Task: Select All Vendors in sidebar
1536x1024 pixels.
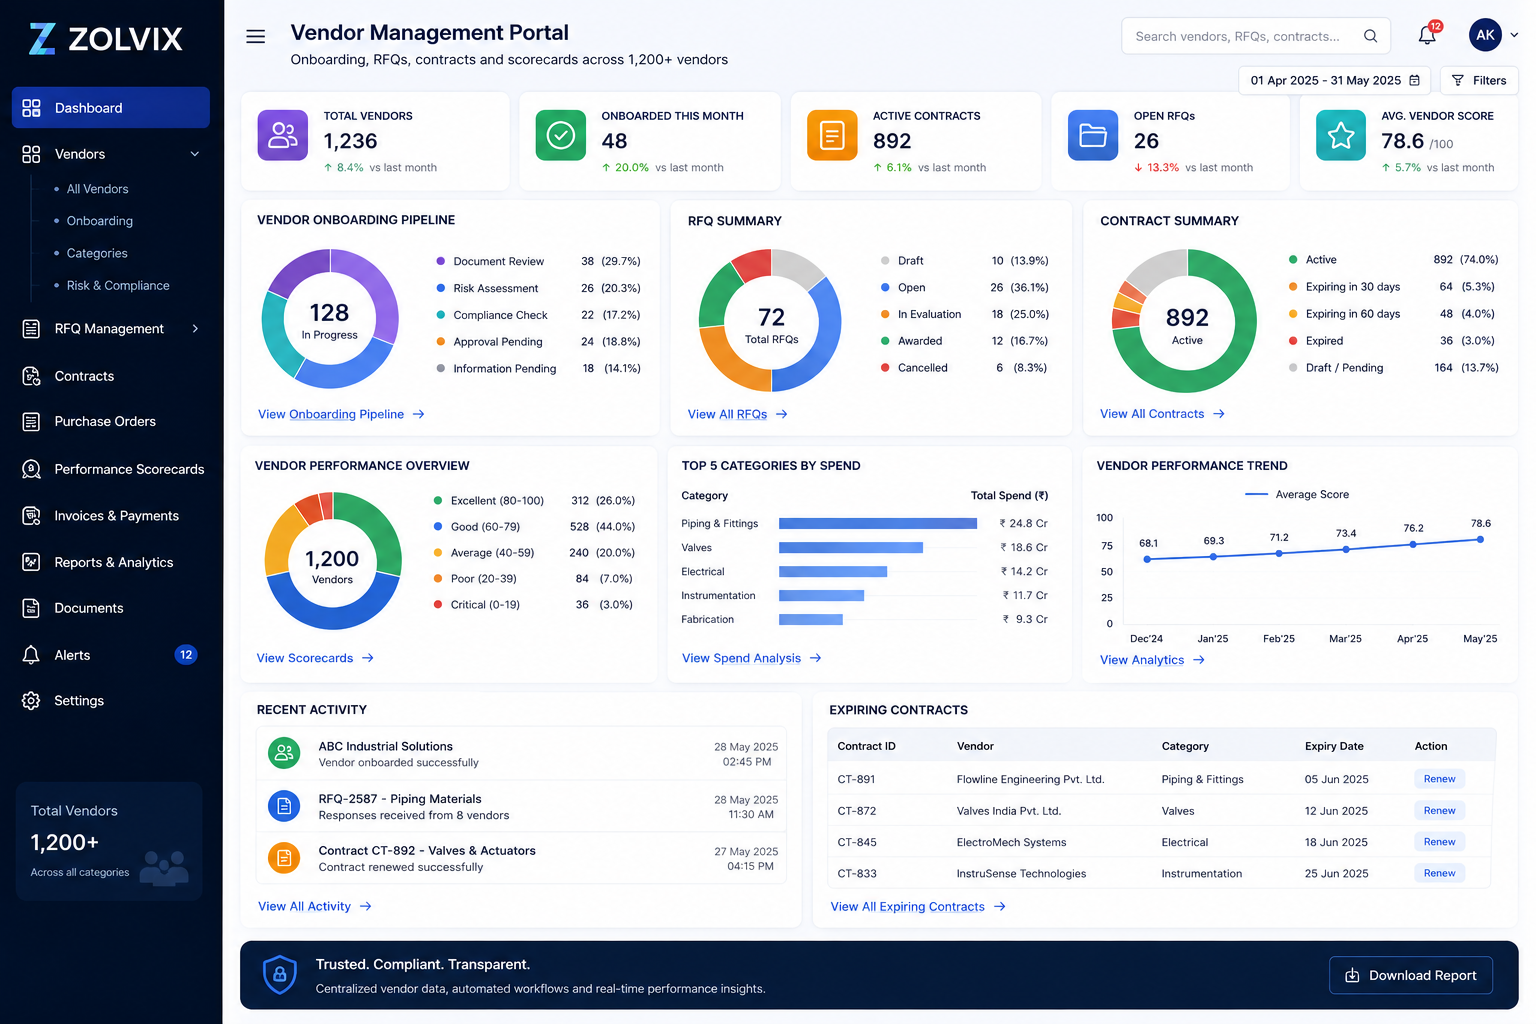Action: pyautogui.click(x=97, y=189)
